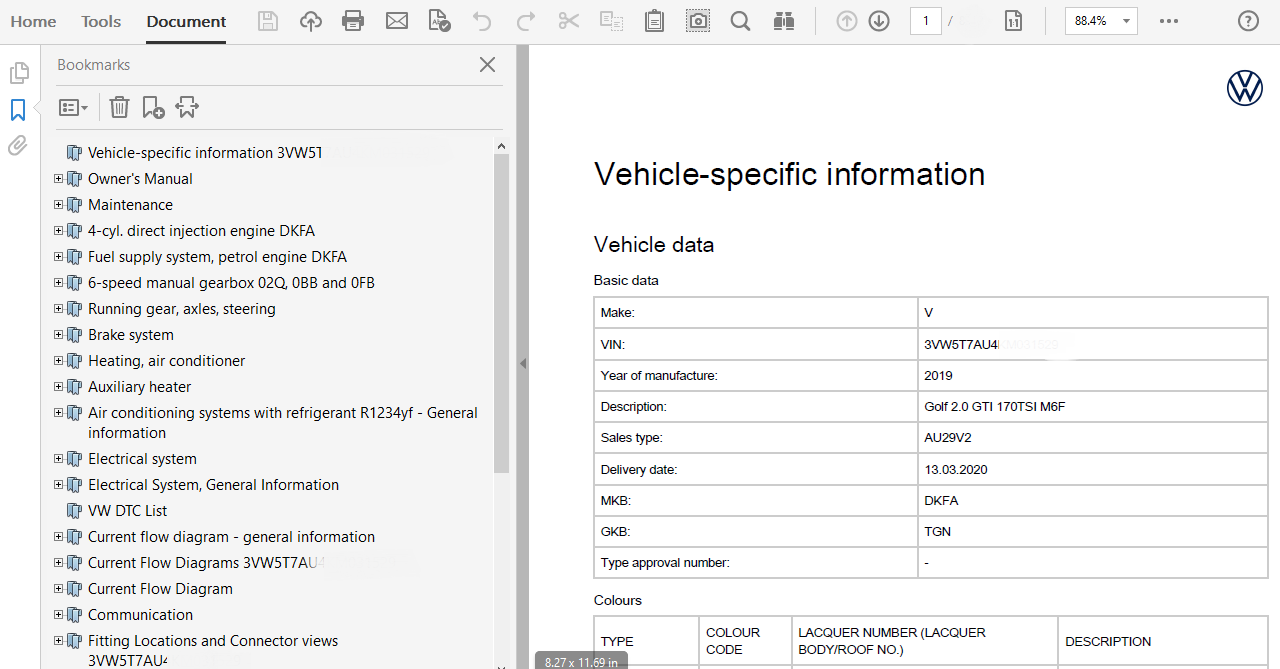Viewport: 1280px width, 669px height.
Task: Print the document
Action: pos(353,20)
